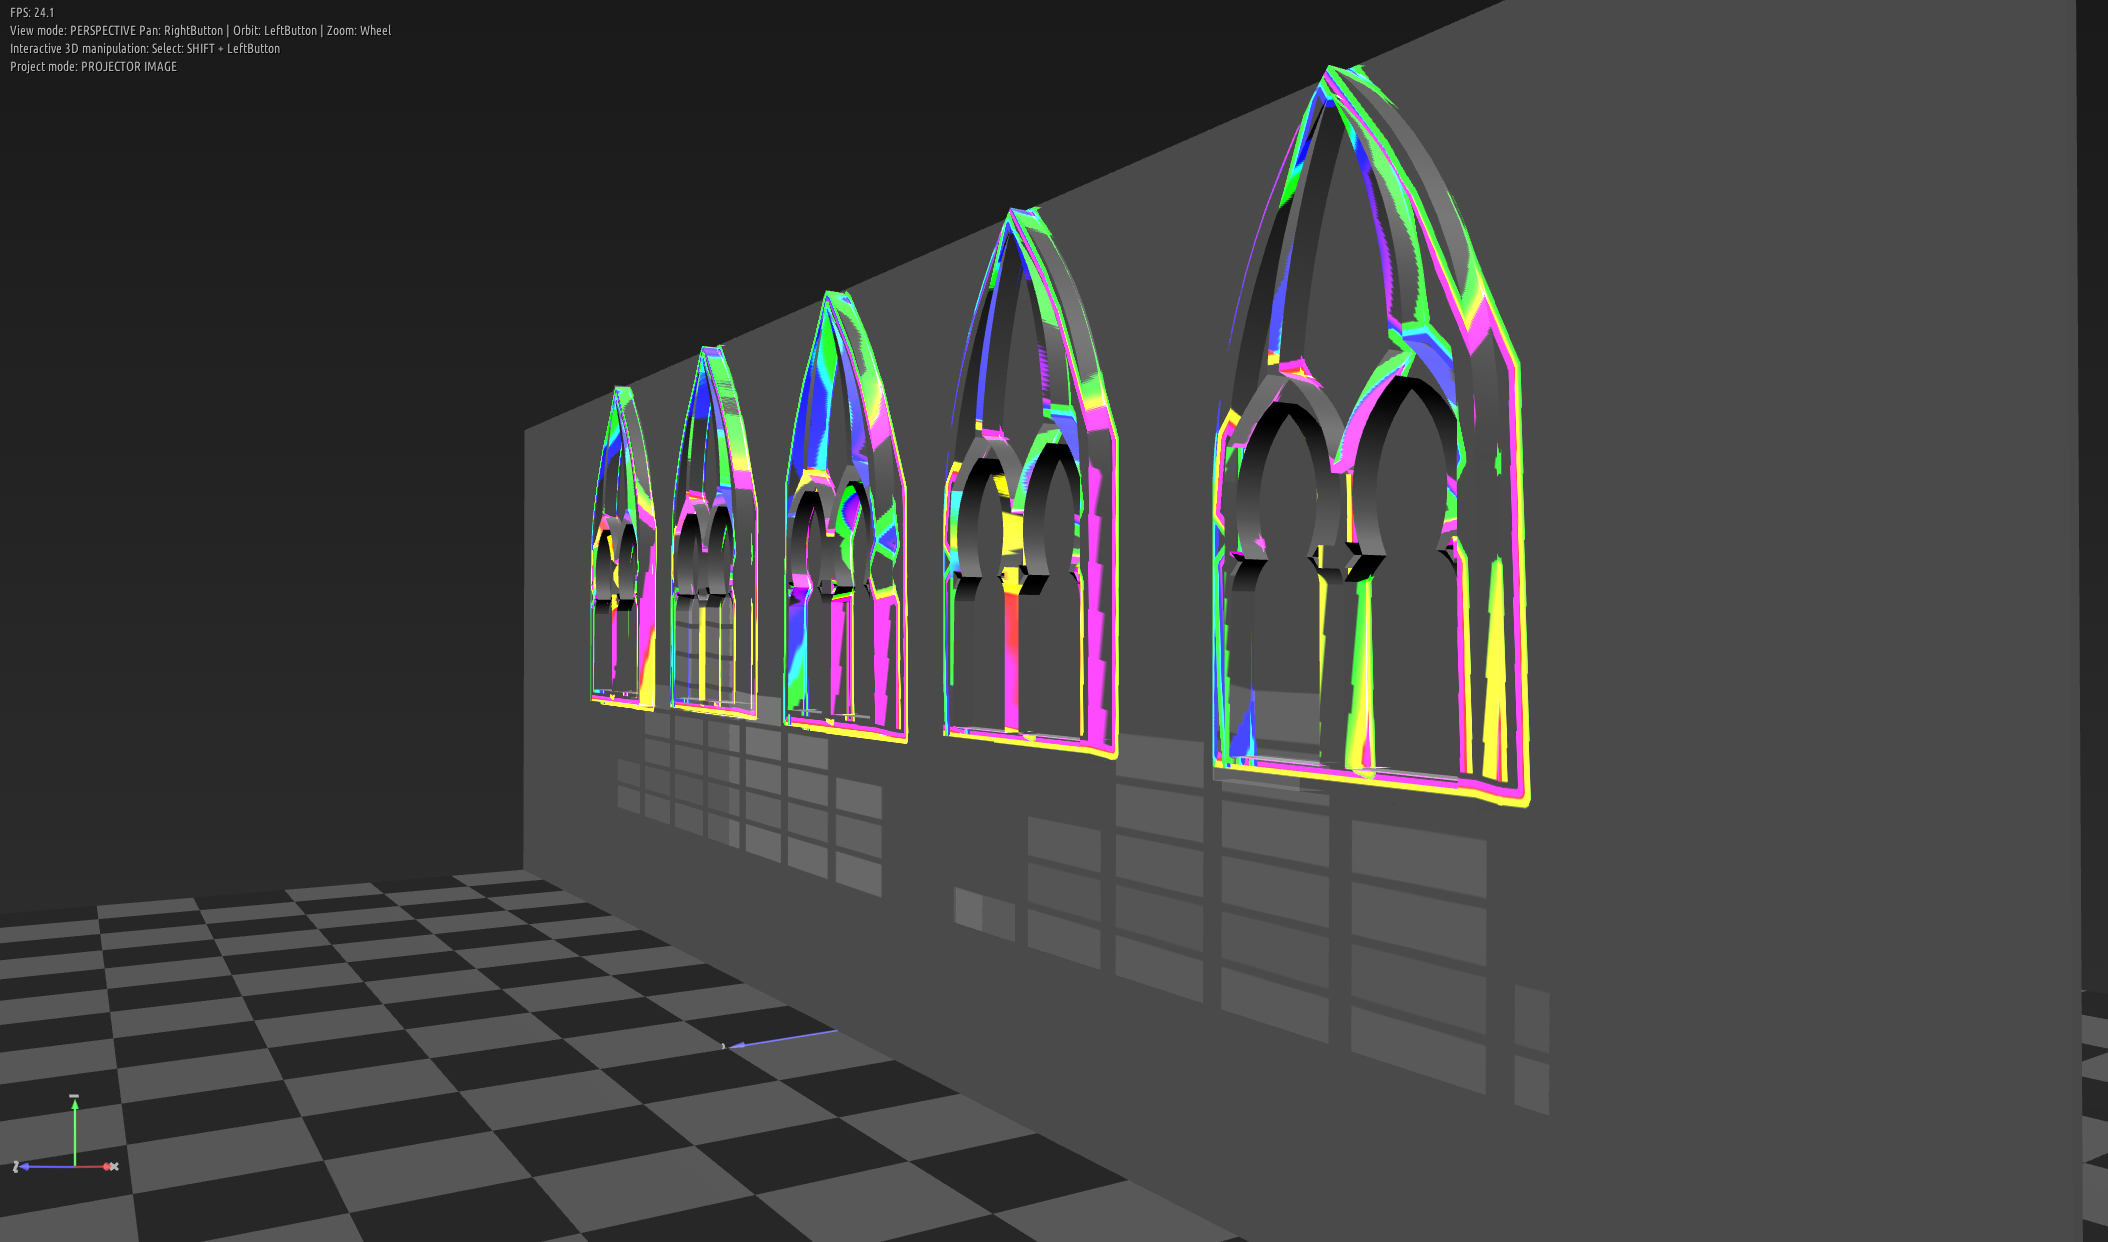Click the FPS: 24.1 counter text
The image size is (2108, 1242).
click(32, 13)
